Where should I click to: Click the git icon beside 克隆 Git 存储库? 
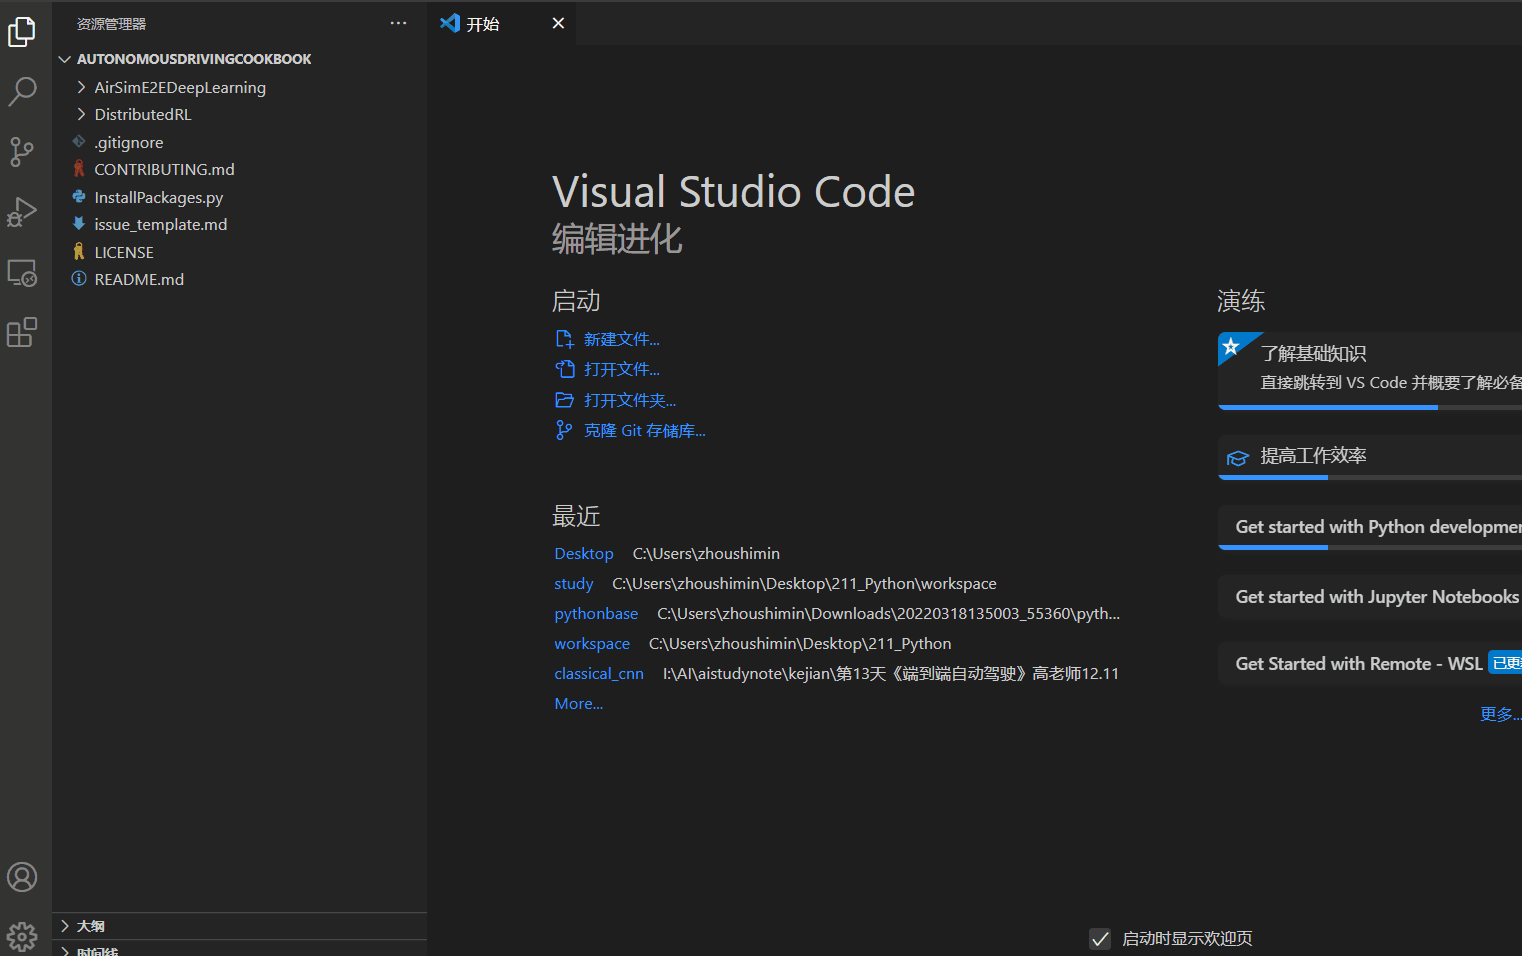[x=564, y=430]
